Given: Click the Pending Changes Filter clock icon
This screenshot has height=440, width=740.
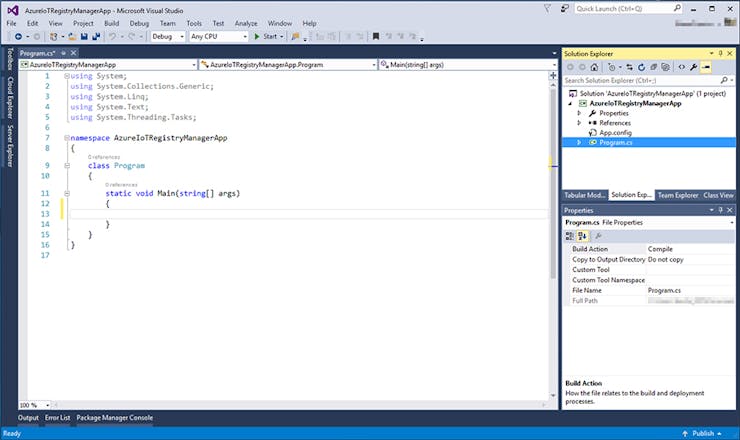Looking at the screenshot, I should tap(612, 67).
